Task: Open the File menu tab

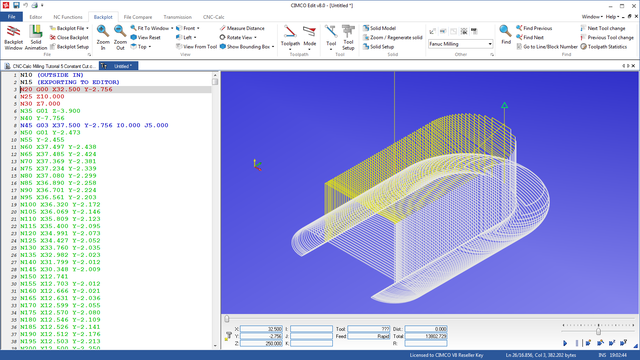Action: [11, 17]
